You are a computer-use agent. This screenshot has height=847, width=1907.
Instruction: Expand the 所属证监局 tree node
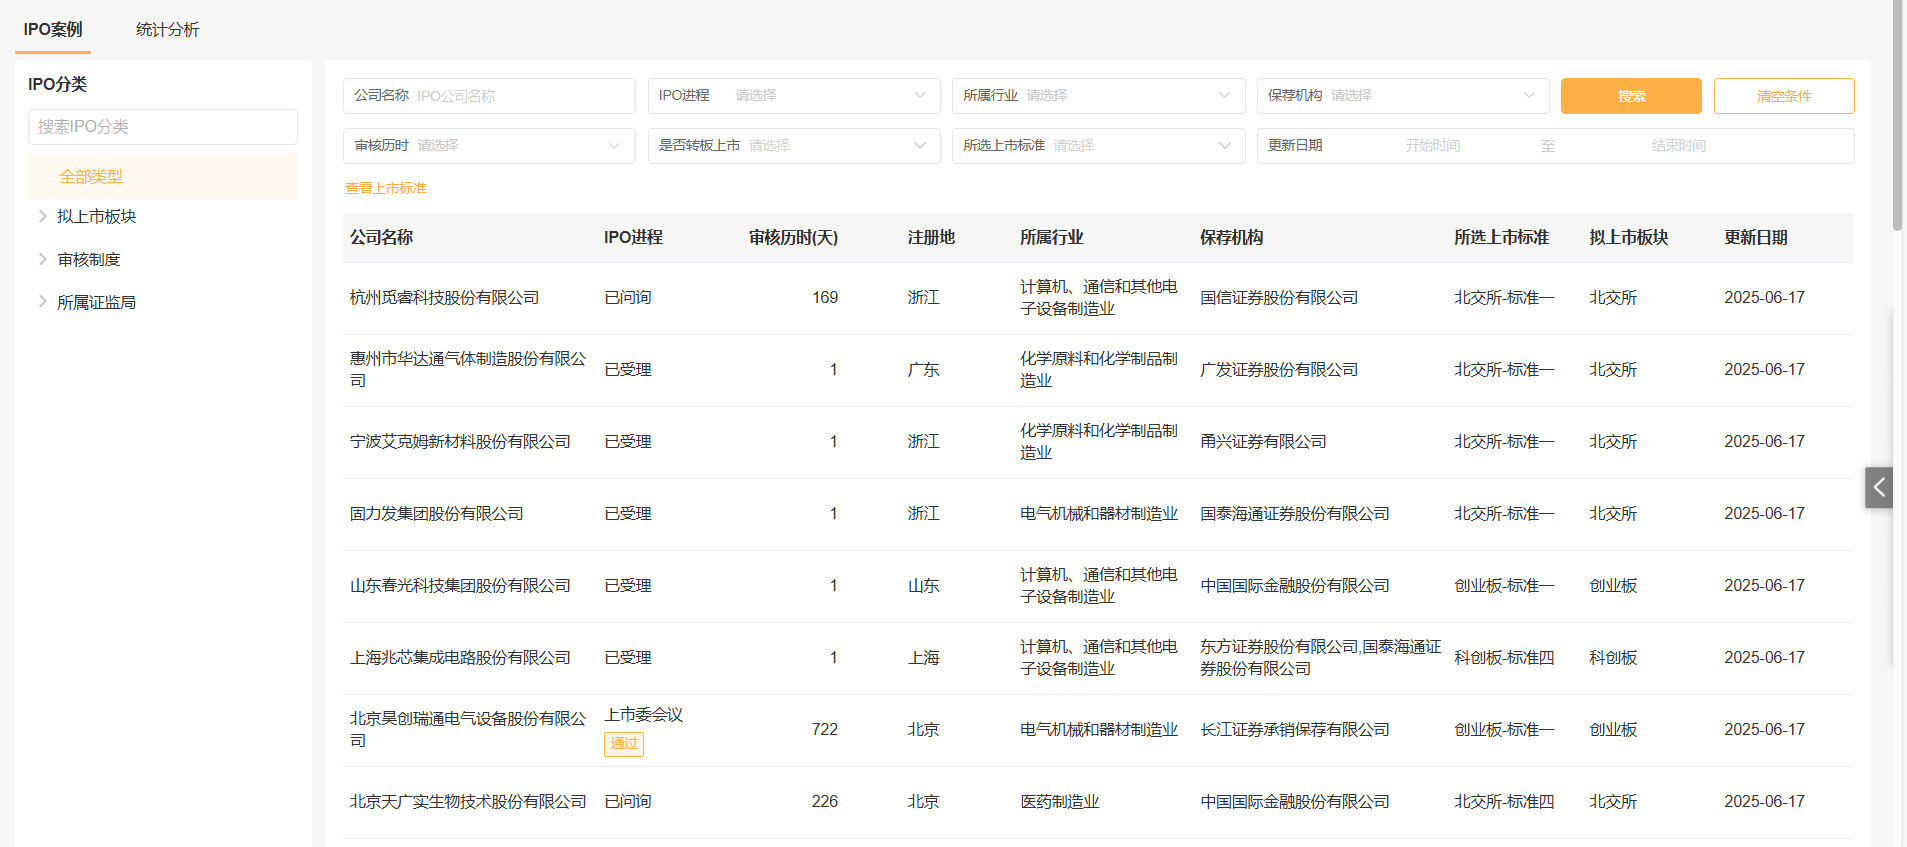click(x=43, y=301)
